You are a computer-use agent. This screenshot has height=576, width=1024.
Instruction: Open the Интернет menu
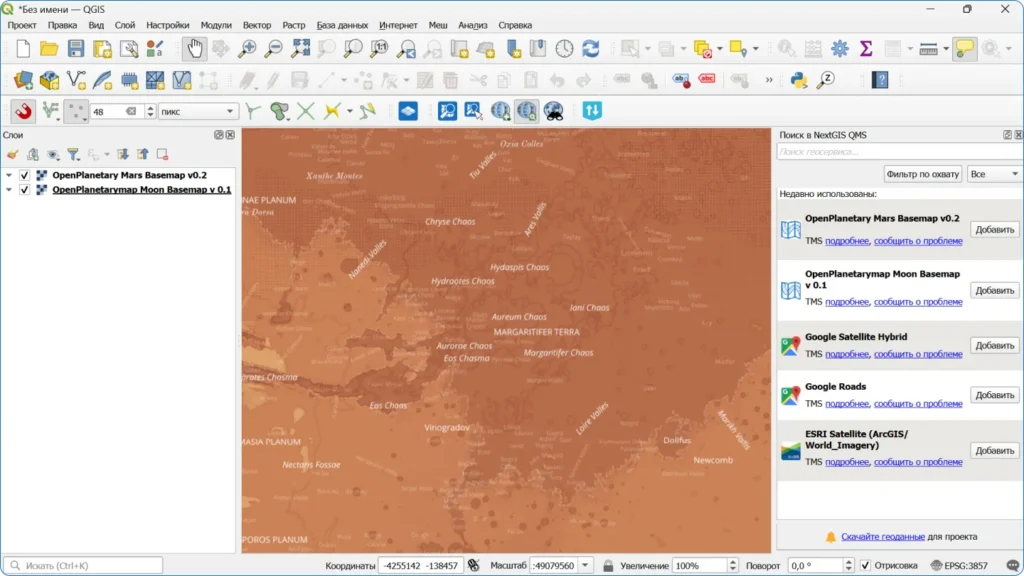pyautogui.click(x=398, y=25)
